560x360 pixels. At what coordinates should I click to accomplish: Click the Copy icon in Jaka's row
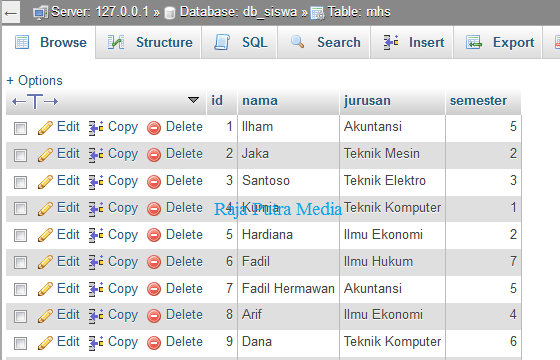pos(96,155)
